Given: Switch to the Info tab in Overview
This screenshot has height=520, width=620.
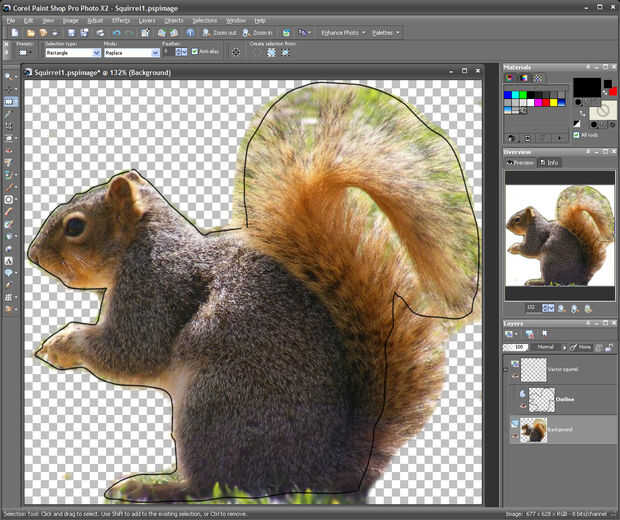Looking at the screenshot, I should [x=550, y=162].
